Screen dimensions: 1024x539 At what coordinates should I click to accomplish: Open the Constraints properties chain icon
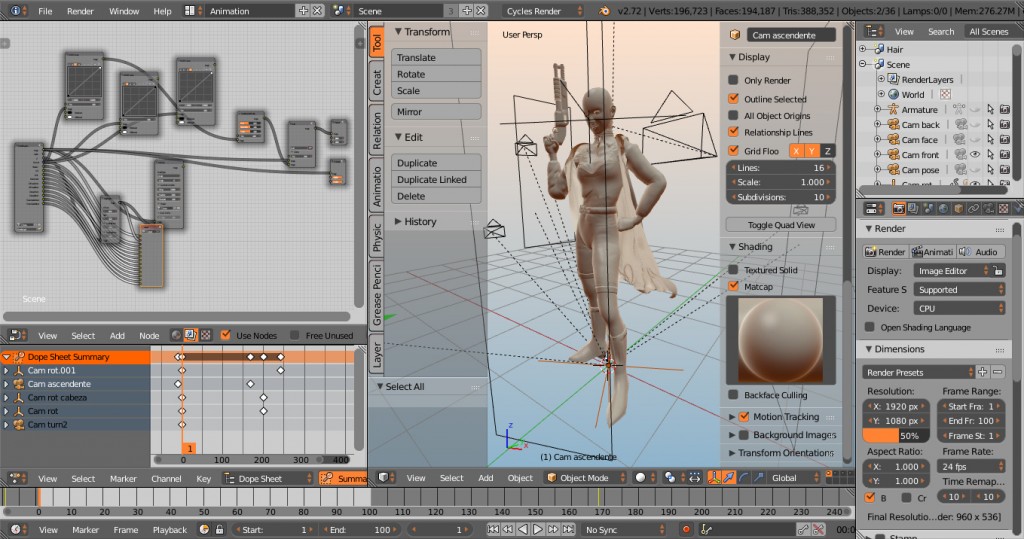[x=973, y=208]
